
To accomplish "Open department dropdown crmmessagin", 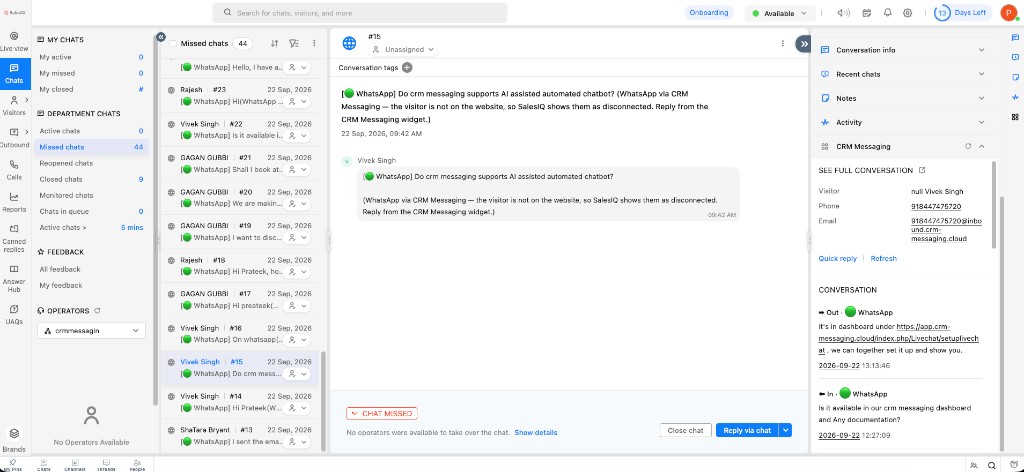I will (x=91, y=331).
